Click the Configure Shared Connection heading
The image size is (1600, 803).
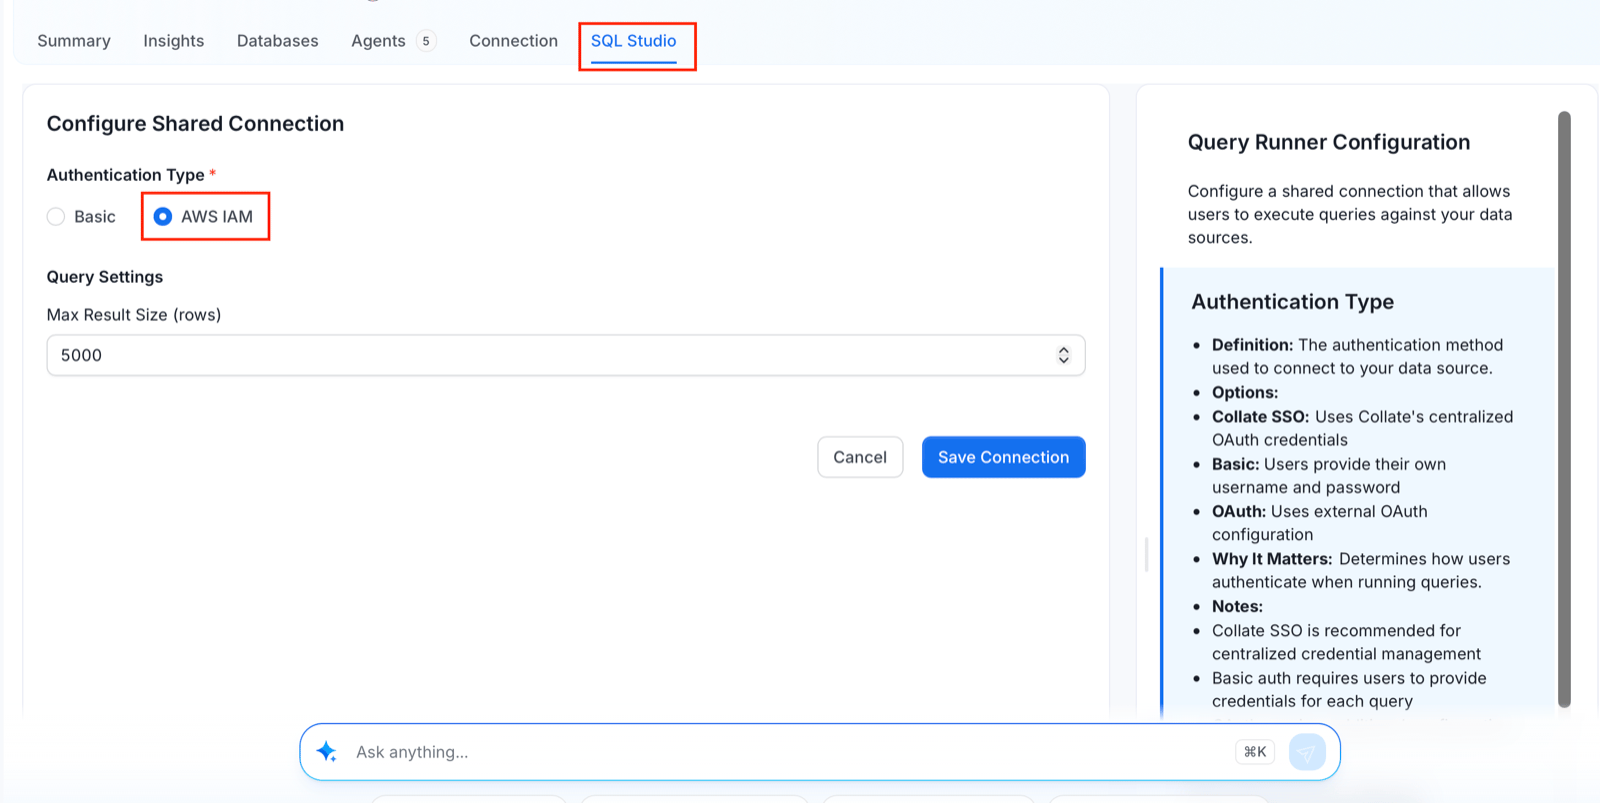click(195, 124)
